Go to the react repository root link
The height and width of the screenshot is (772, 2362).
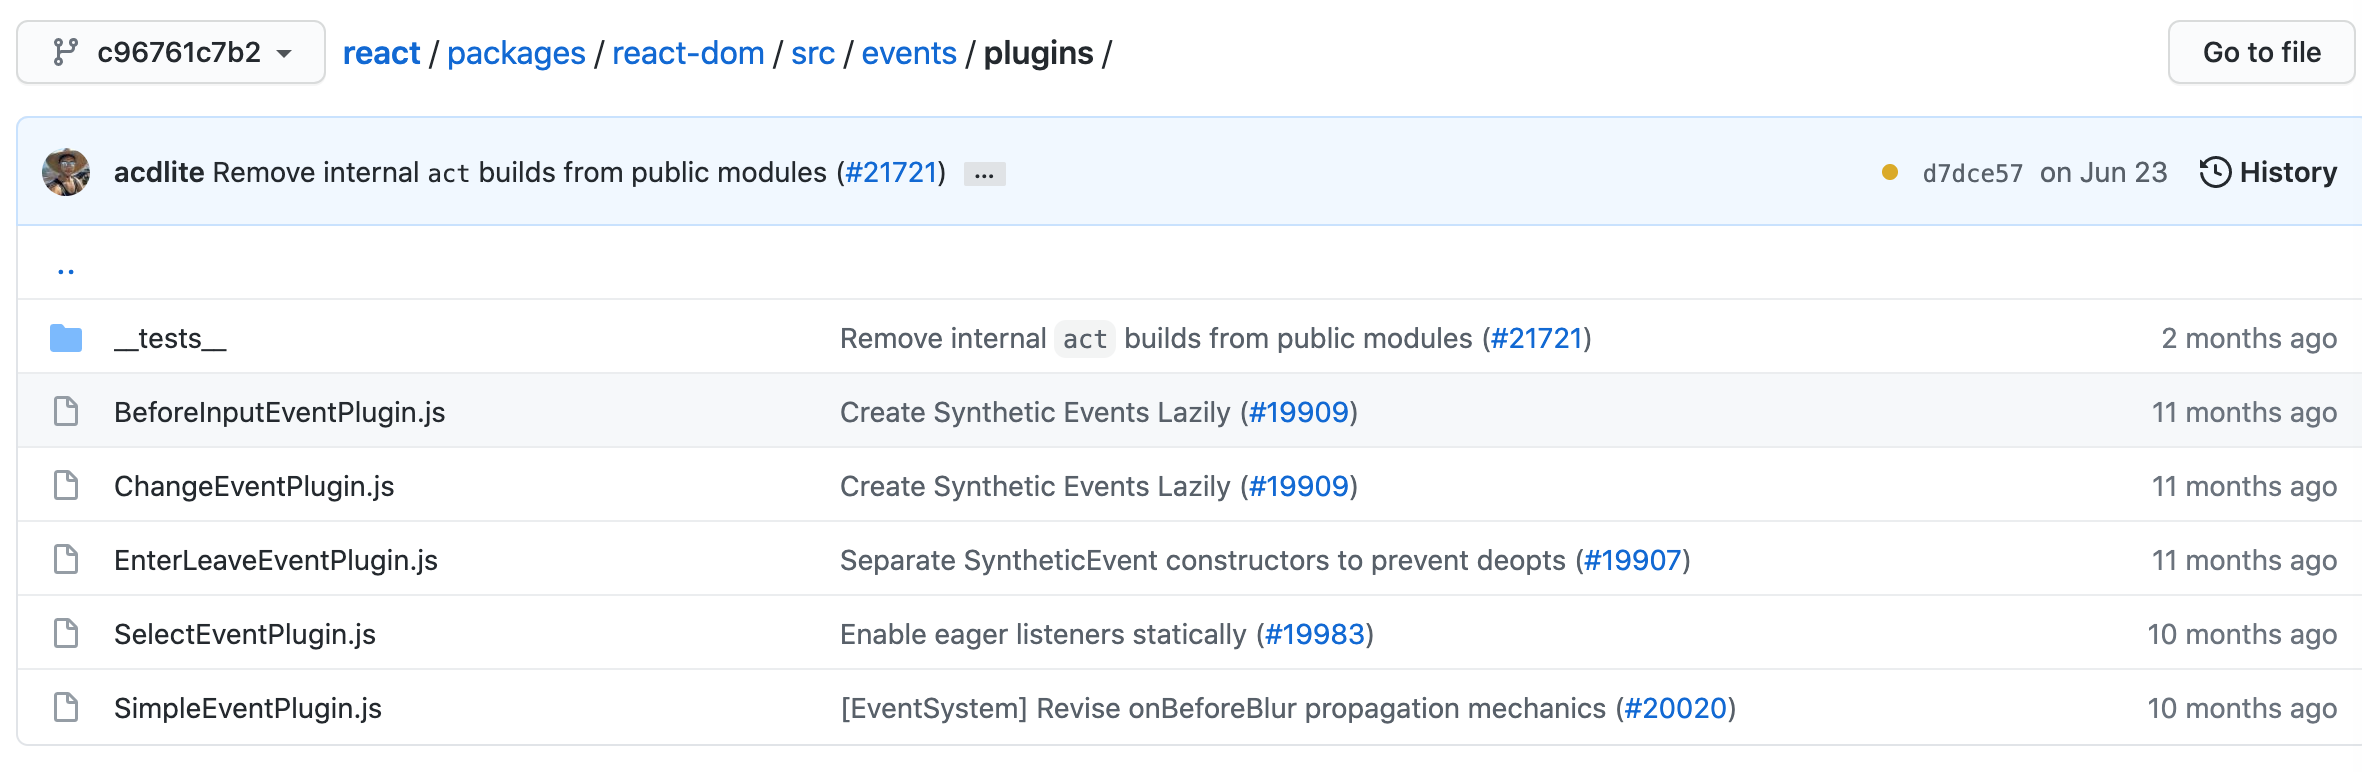(381, 53)
